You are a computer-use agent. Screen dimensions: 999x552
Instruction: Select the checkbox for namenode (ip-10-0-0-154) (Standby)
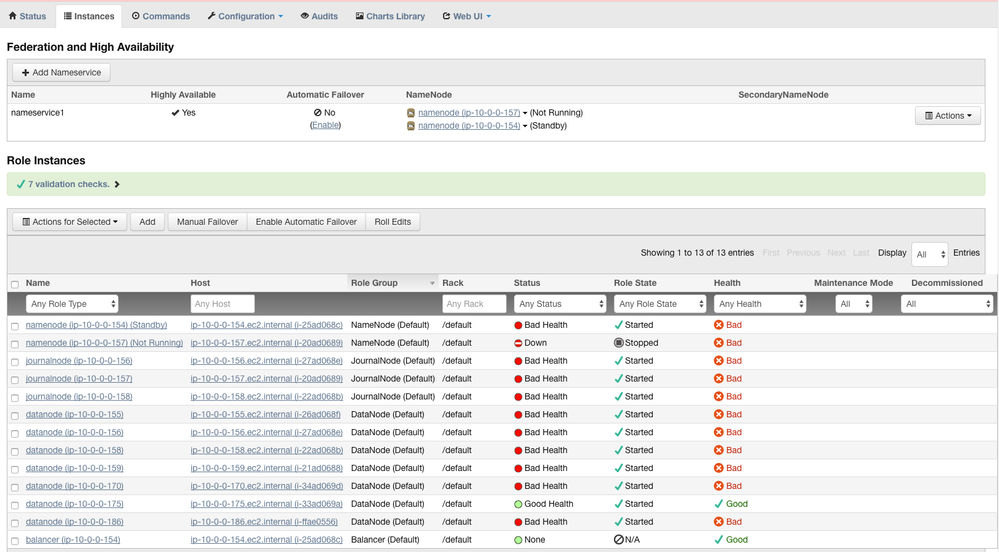coord(15,326)
